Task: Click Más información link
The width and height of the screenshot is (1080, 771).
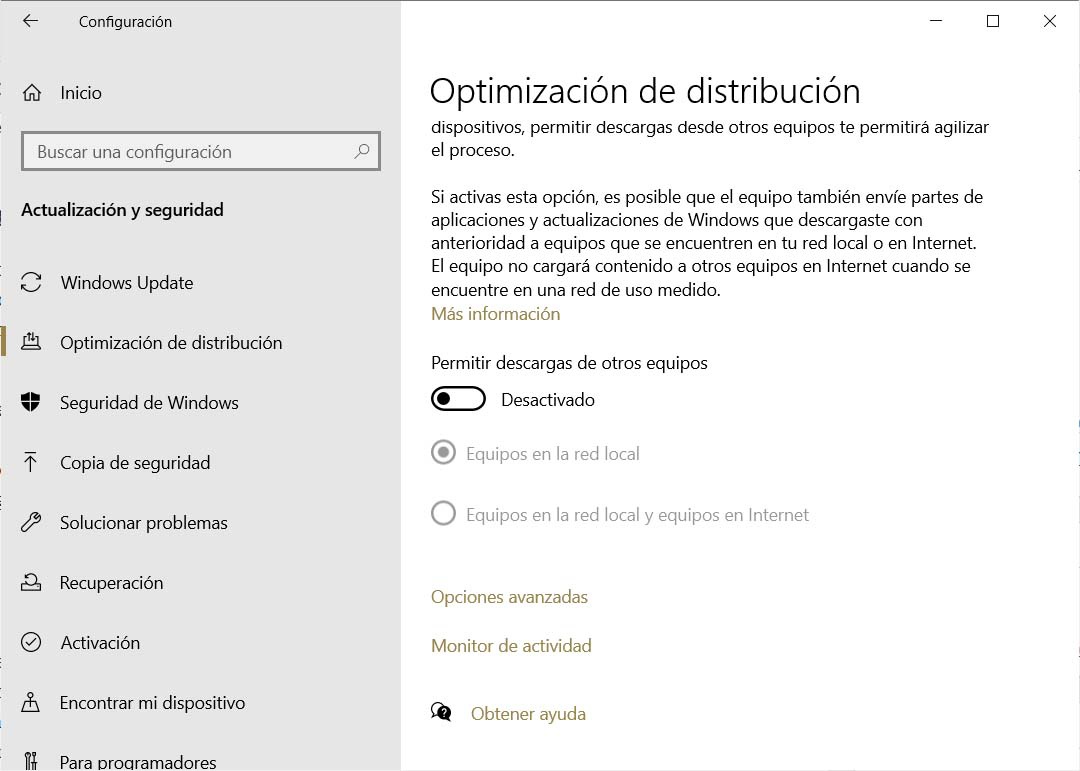Action: (495, 313)
